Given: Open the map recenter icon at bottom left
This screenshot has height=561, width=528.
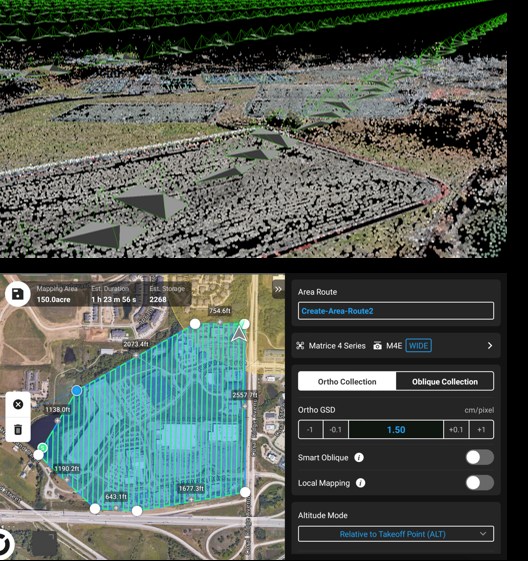Looking at the screenshot, I should 4,545.
